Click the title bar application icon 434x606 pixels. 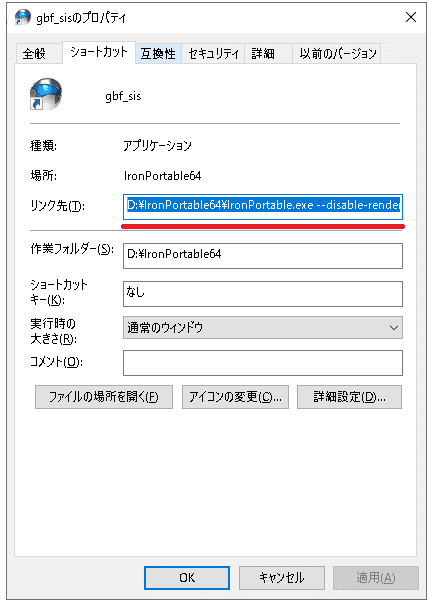[22, 17]
